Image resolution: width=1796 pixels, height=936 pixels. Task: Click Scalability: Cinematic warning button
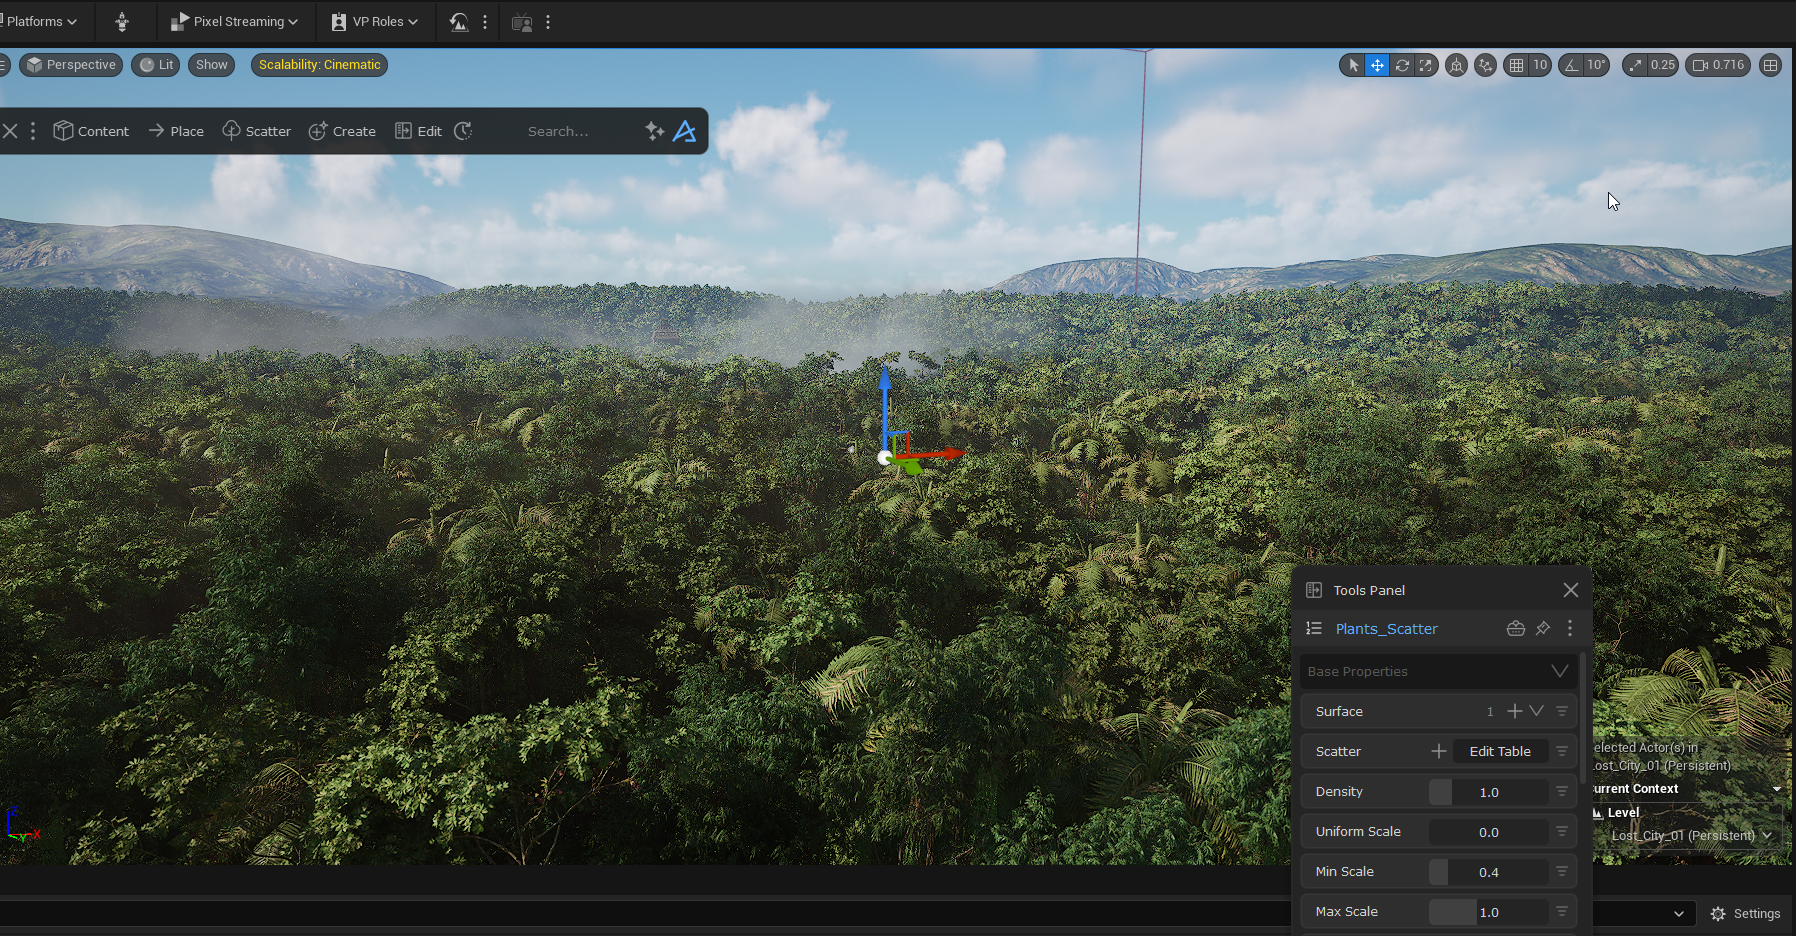[319, 65]
